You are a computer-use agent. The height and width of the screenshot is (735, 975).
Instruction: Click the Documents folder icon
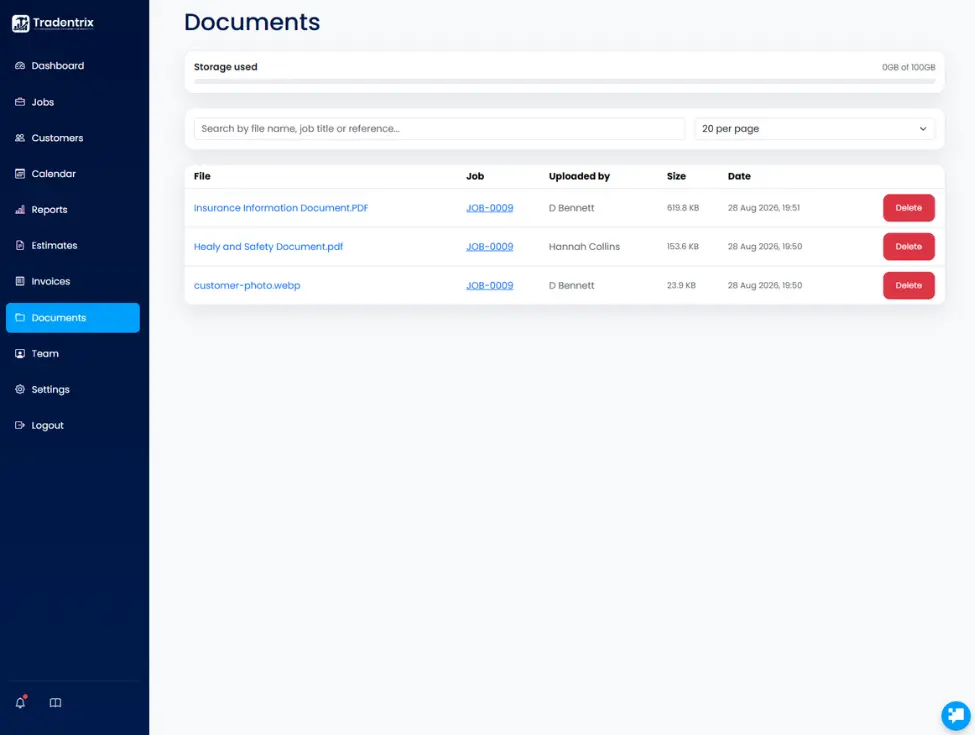click(x=20, y=317)
